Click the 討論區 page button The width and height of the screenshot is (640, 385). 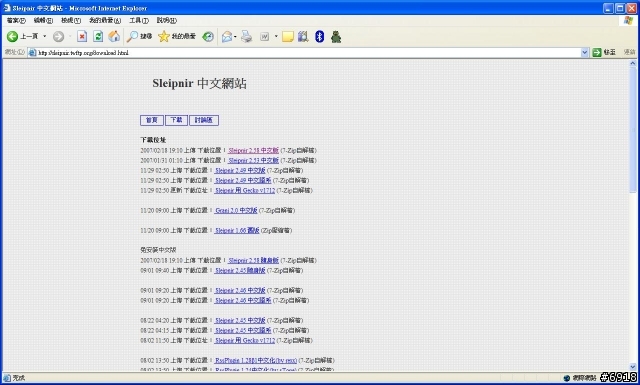coord(204,120)
